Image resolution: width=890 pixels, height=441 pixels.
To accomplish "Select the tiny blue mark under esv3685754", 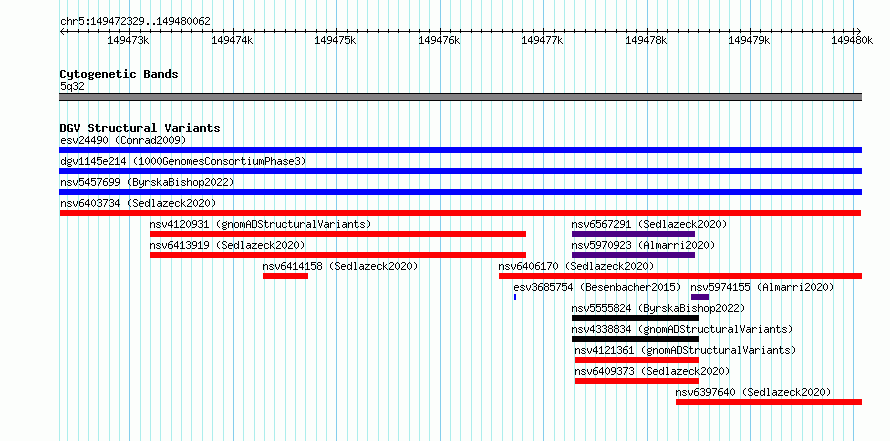I will 515,297.
